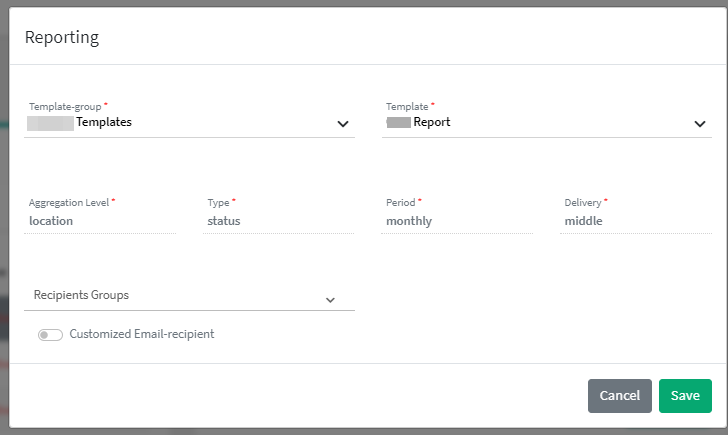The width and height of the screenshot is (728, 435).
Task: Select the Delivery field showing middle
Action: (636, 221)
